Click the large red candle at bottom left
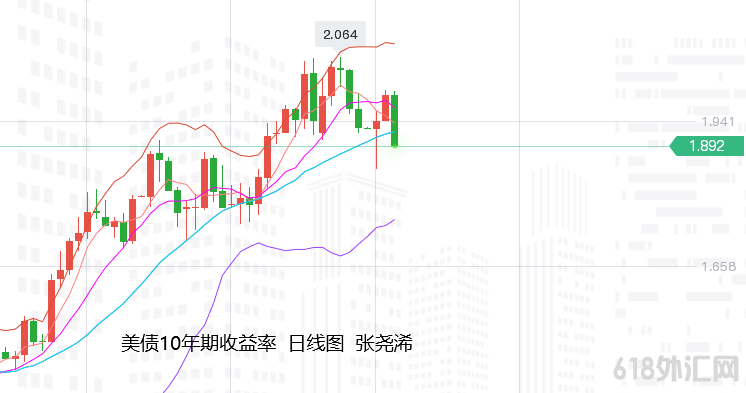This screenshot has height=393, width=746. (51, 310)
